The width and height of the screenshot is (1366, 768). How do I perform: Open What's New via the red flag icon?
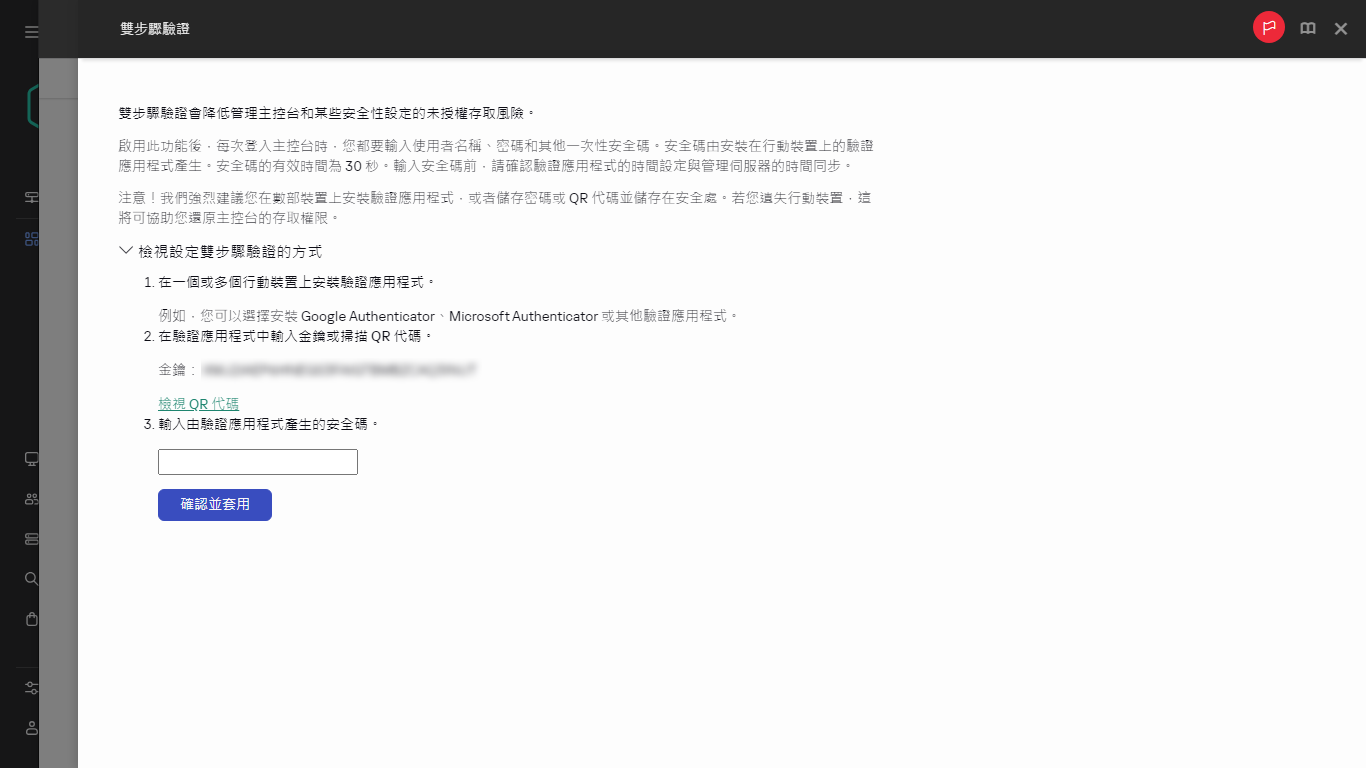click(1268, 28)
